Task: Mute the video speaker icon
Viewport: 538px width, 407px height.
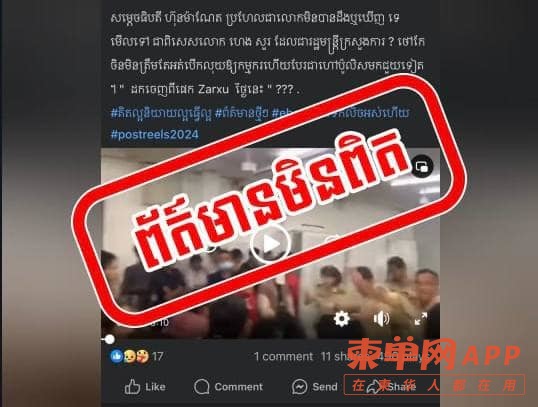Action: [381, 319]
